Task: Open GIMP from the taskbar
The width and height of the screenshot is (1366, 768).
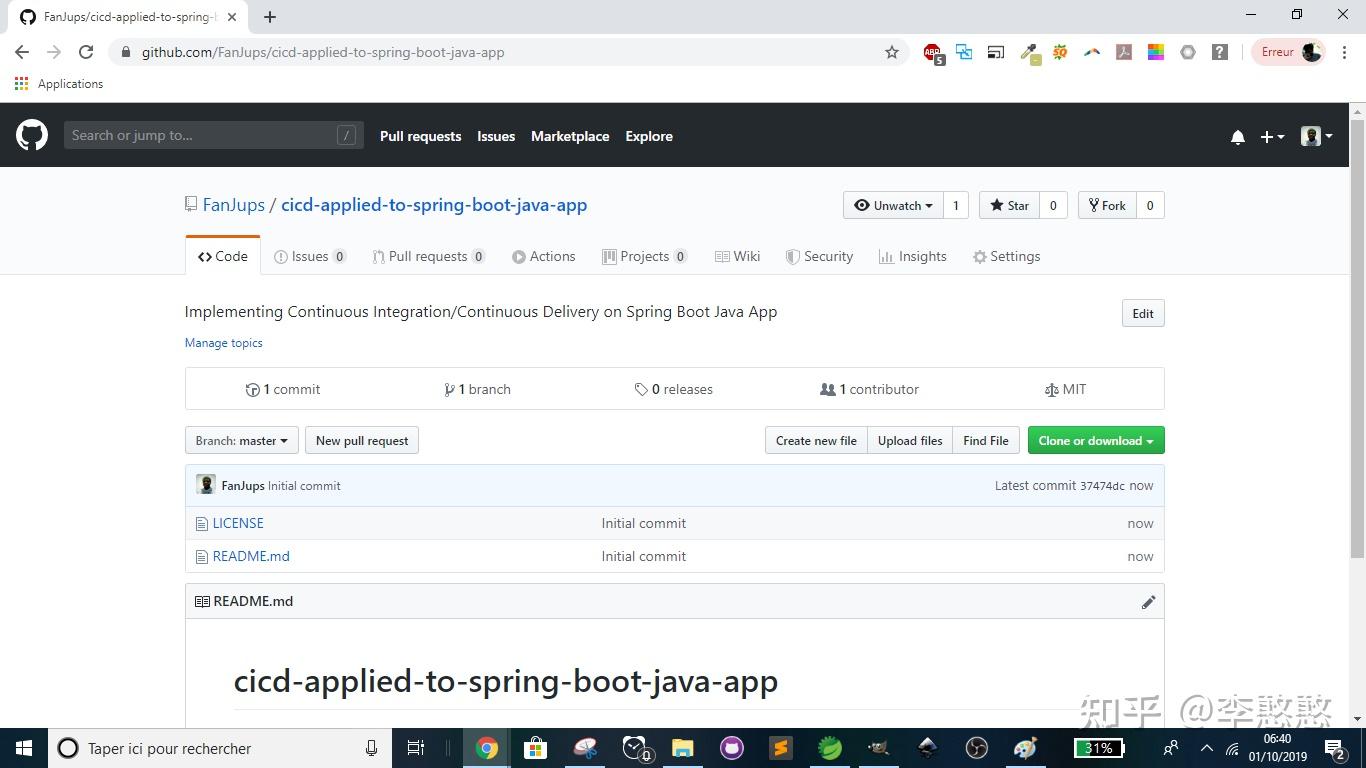Action: point(877,748)
